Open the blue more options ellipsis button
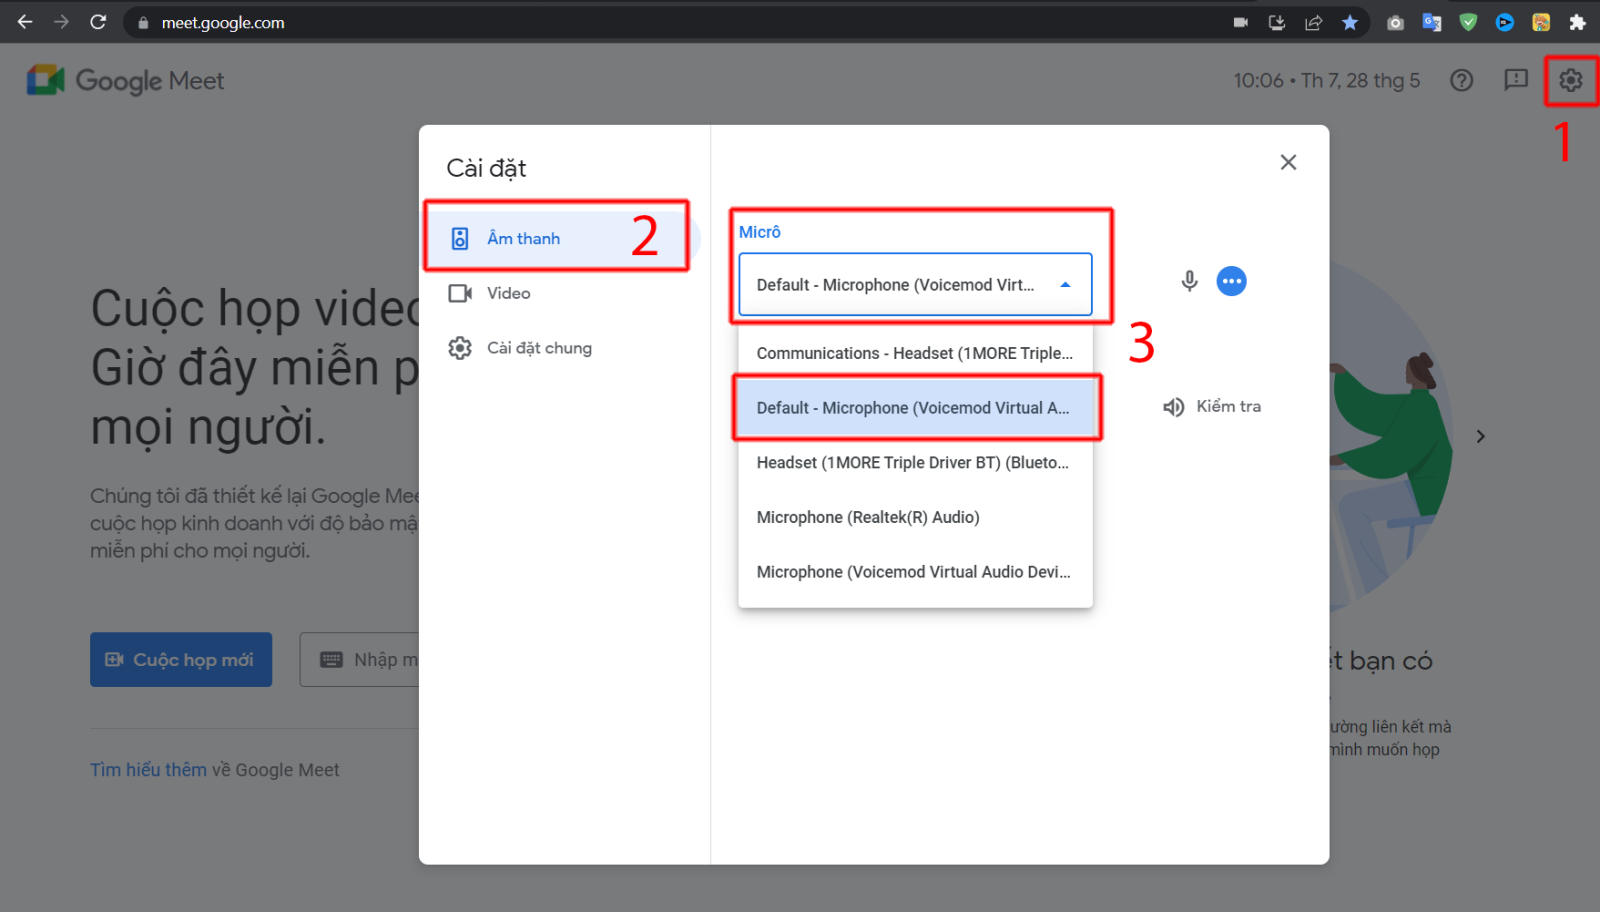The height and width of the screenshot is (912, 1600). [1232, 281]
